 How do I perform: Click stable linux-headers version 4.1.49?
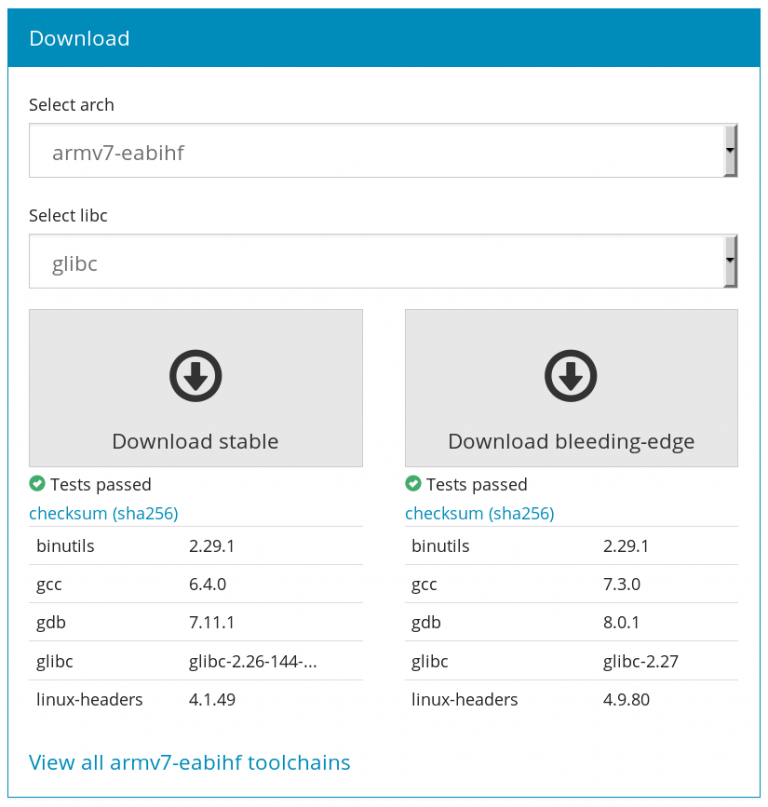212,699
